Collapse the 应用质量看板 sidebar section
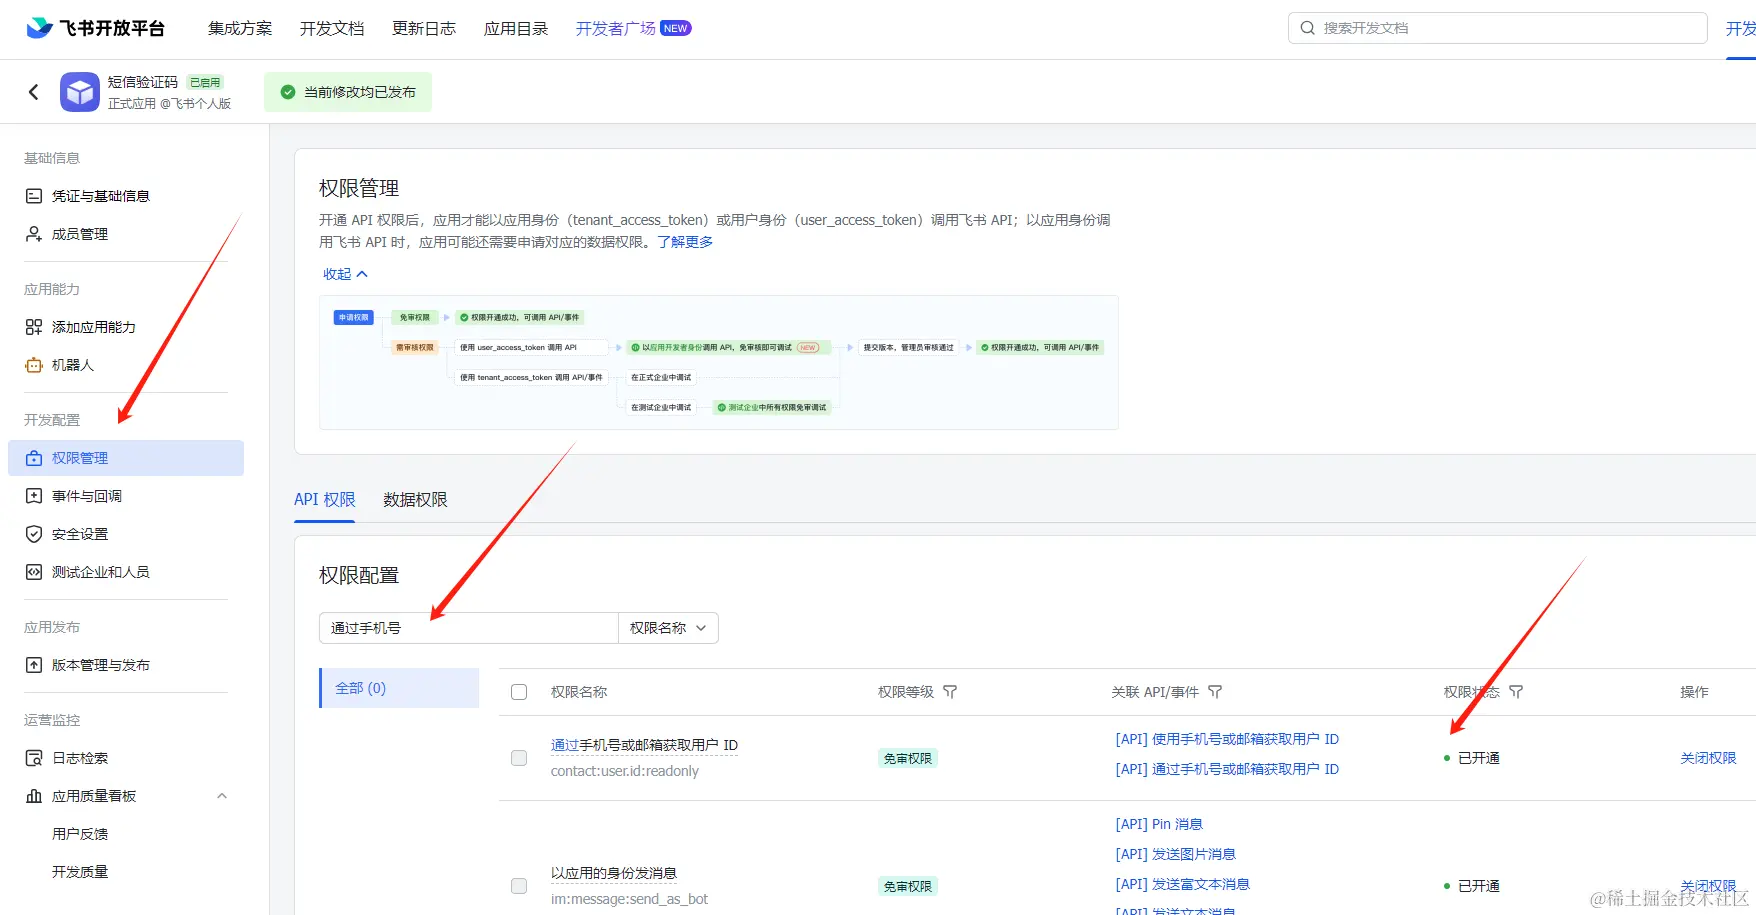The height and width of the screenshot is (915, 1756). tap(222, 796)
